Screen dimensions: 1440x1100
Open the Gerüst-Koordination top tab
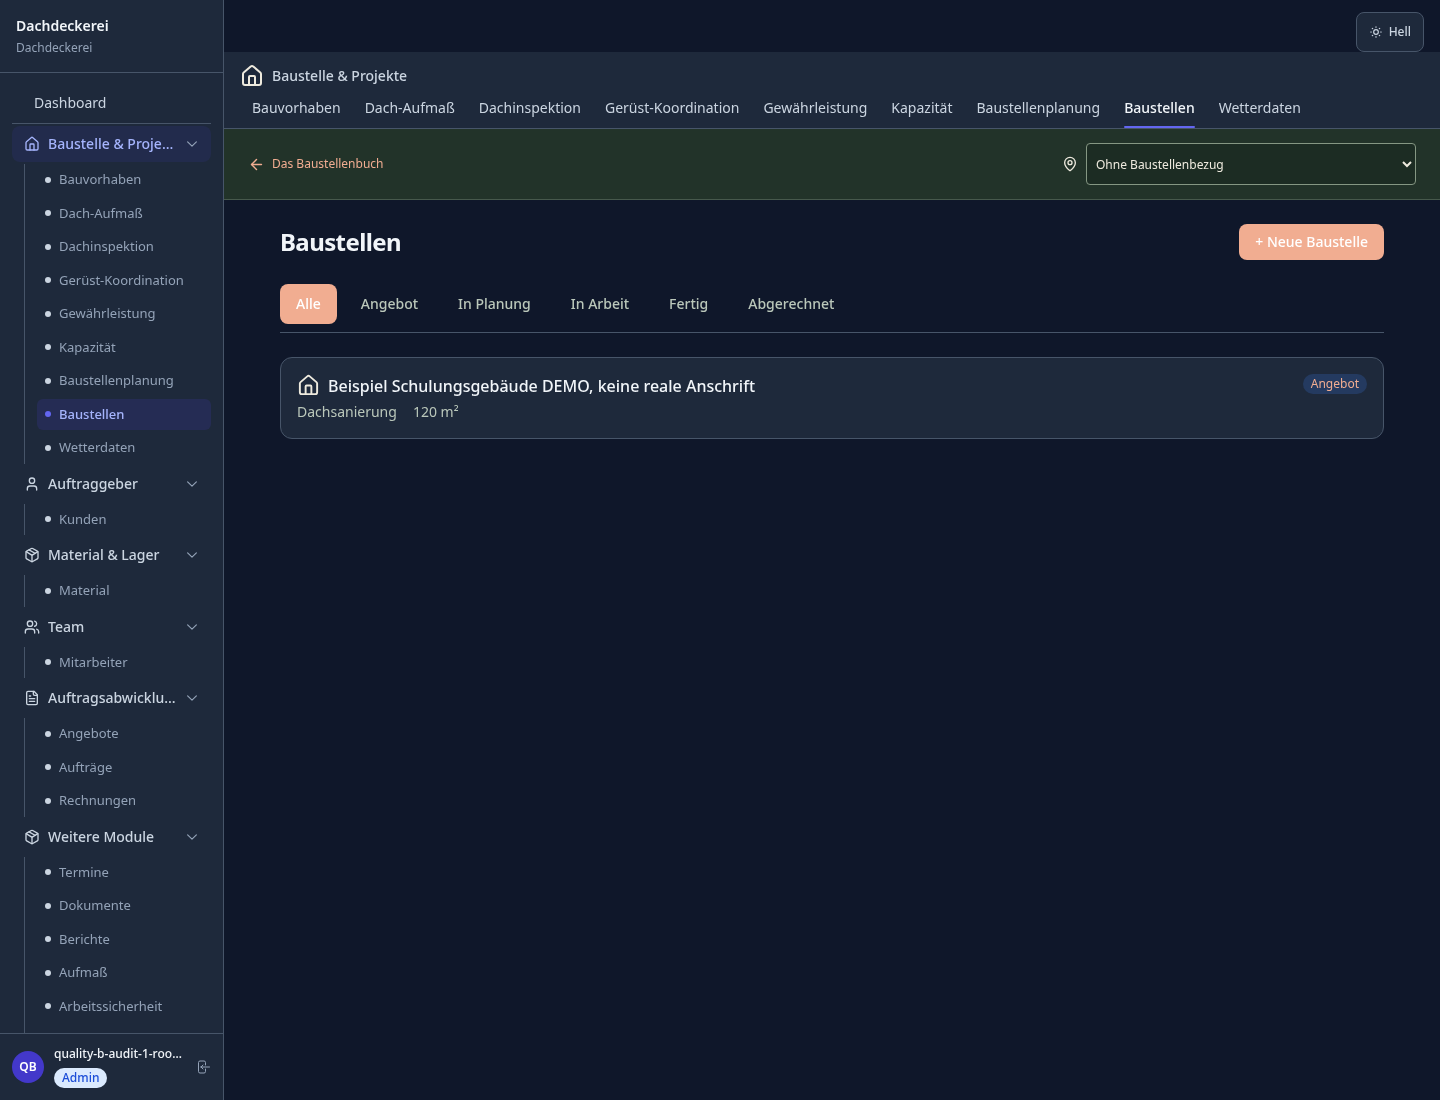point(672,108)
